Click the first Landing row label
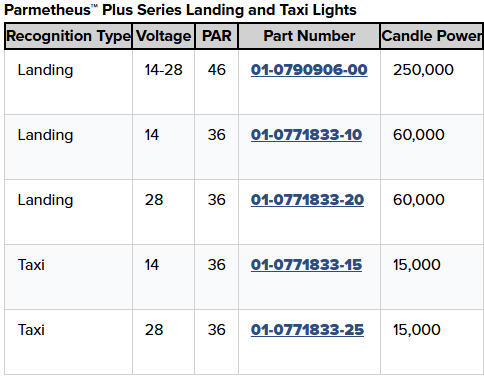Screen dimensions: 484x376 click(45, 70)
